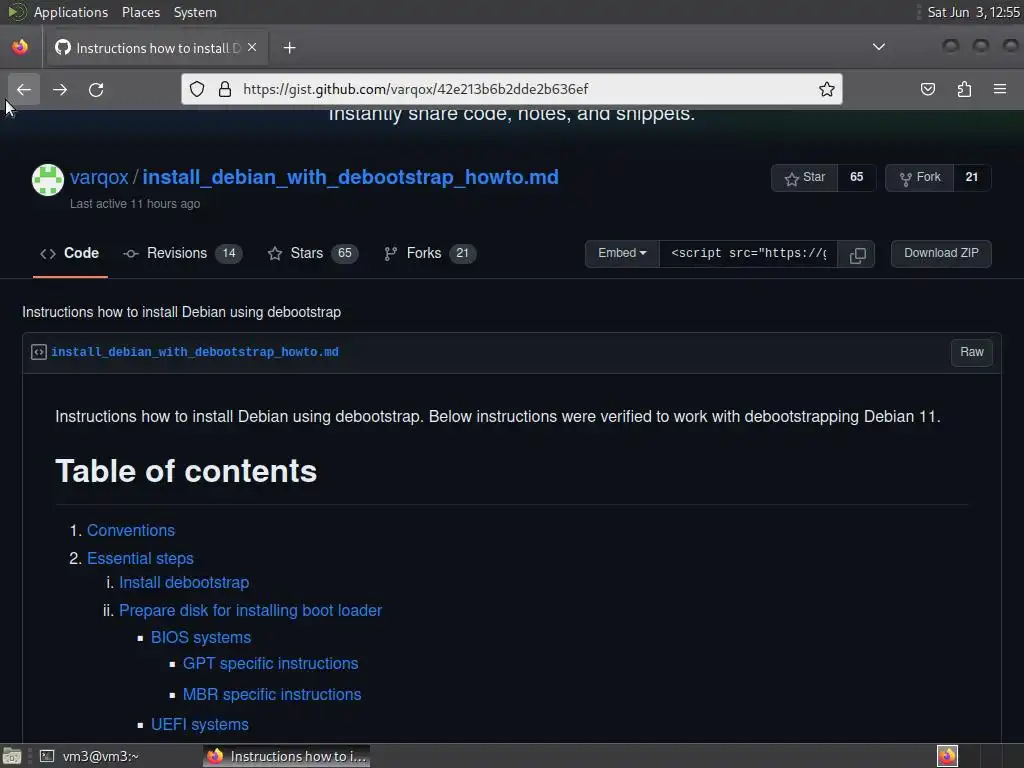Image resolution: width=1024 pixels, height=768 pixels.
Task: Open varqox user avatar
Action: [x=48, y=180]
